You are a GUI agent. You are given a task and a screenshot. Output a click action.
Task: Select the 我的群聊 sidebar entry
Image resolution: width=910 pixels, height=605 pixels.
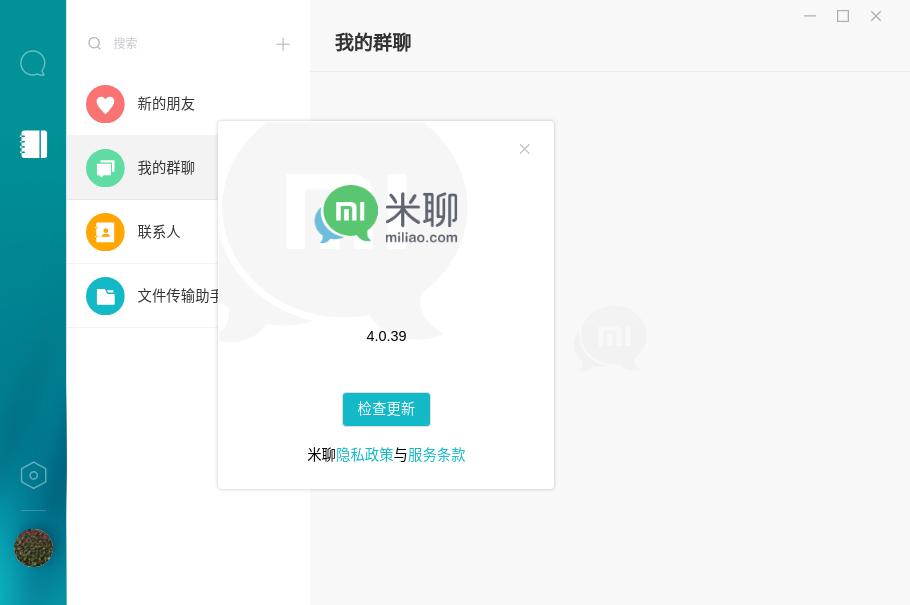pyautogui.click(x=165, y=168)
